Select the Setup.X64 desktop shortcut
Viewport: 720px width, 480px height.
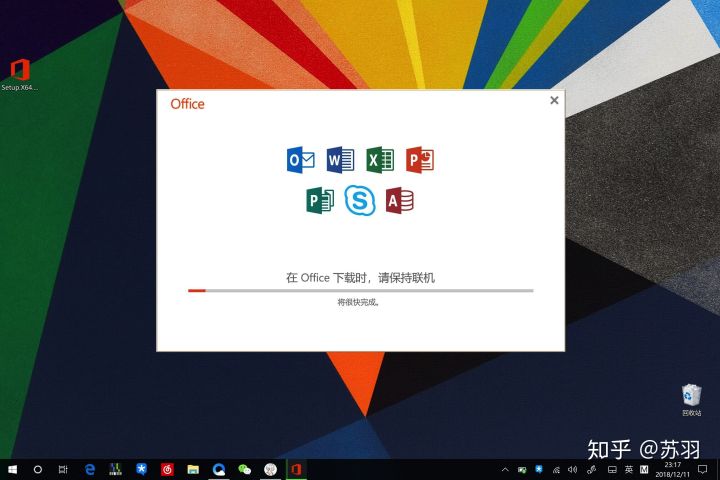click(x=19, y=74)
